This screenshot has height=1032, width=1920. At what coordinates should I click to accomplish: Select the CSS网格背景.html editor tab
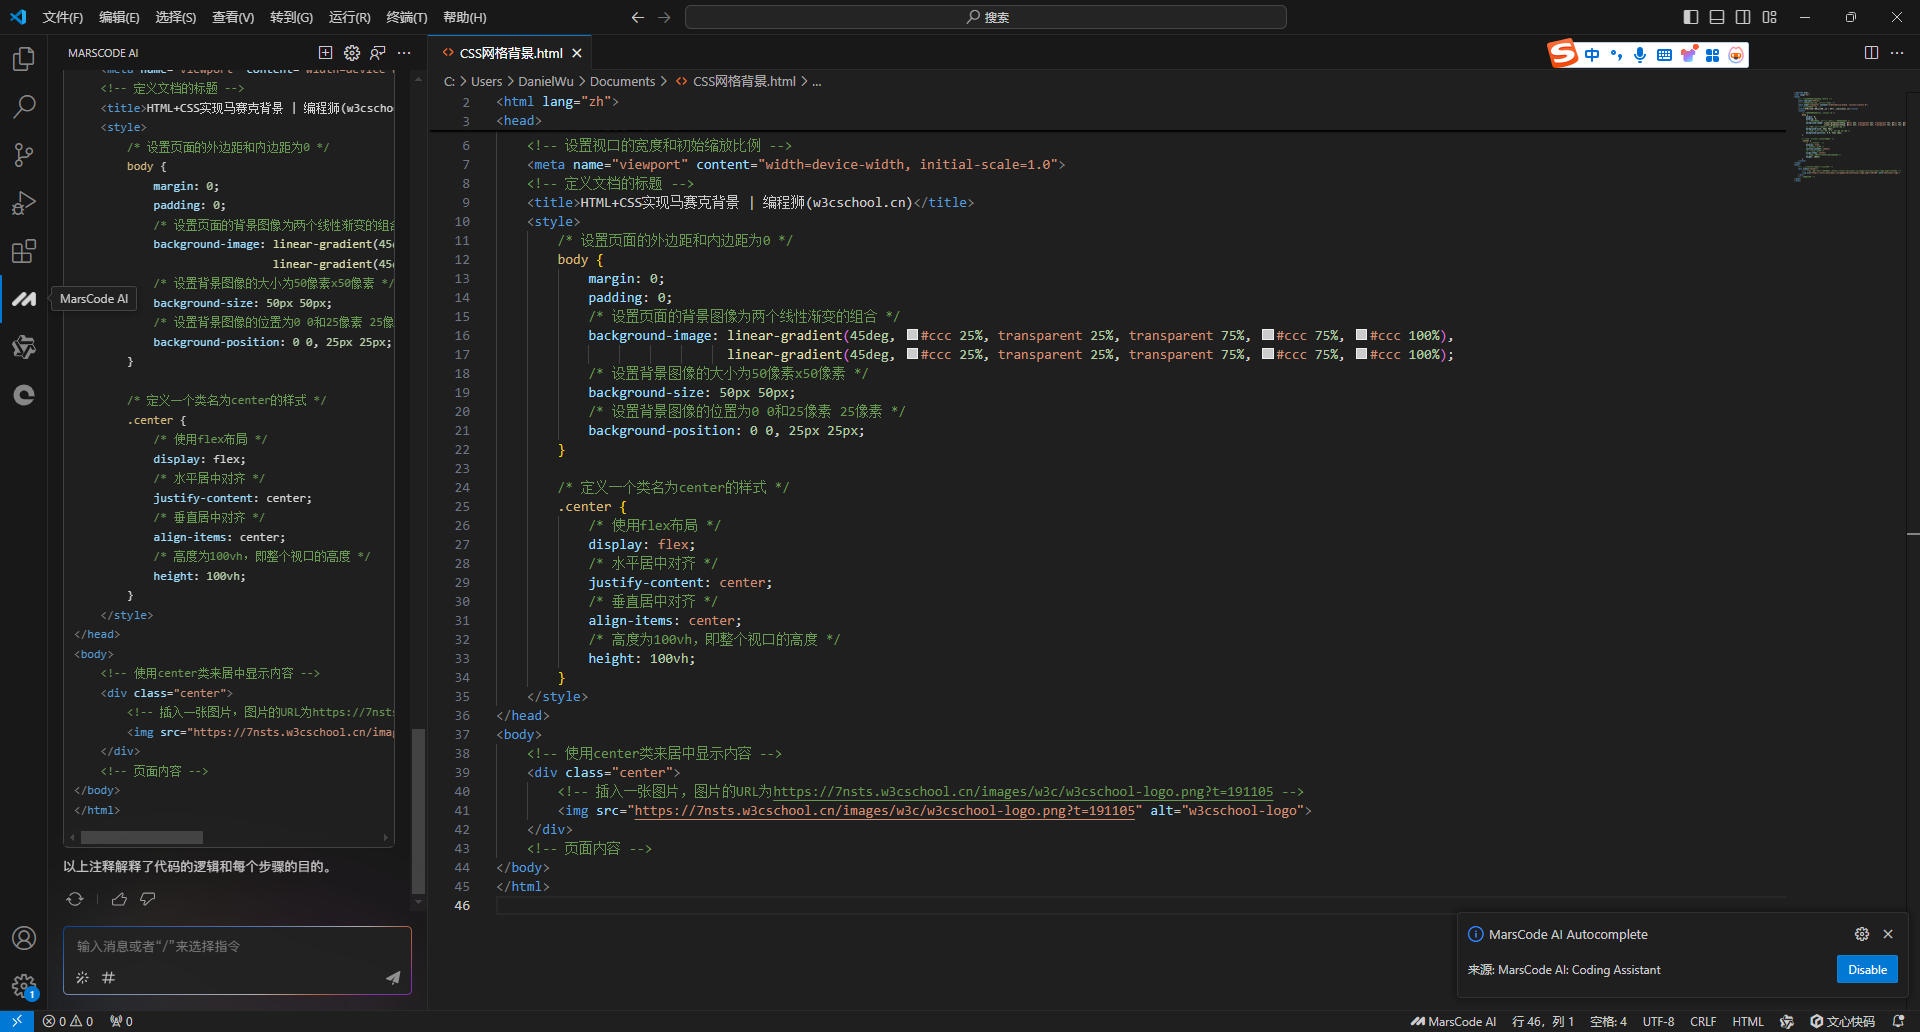(510, 53)
